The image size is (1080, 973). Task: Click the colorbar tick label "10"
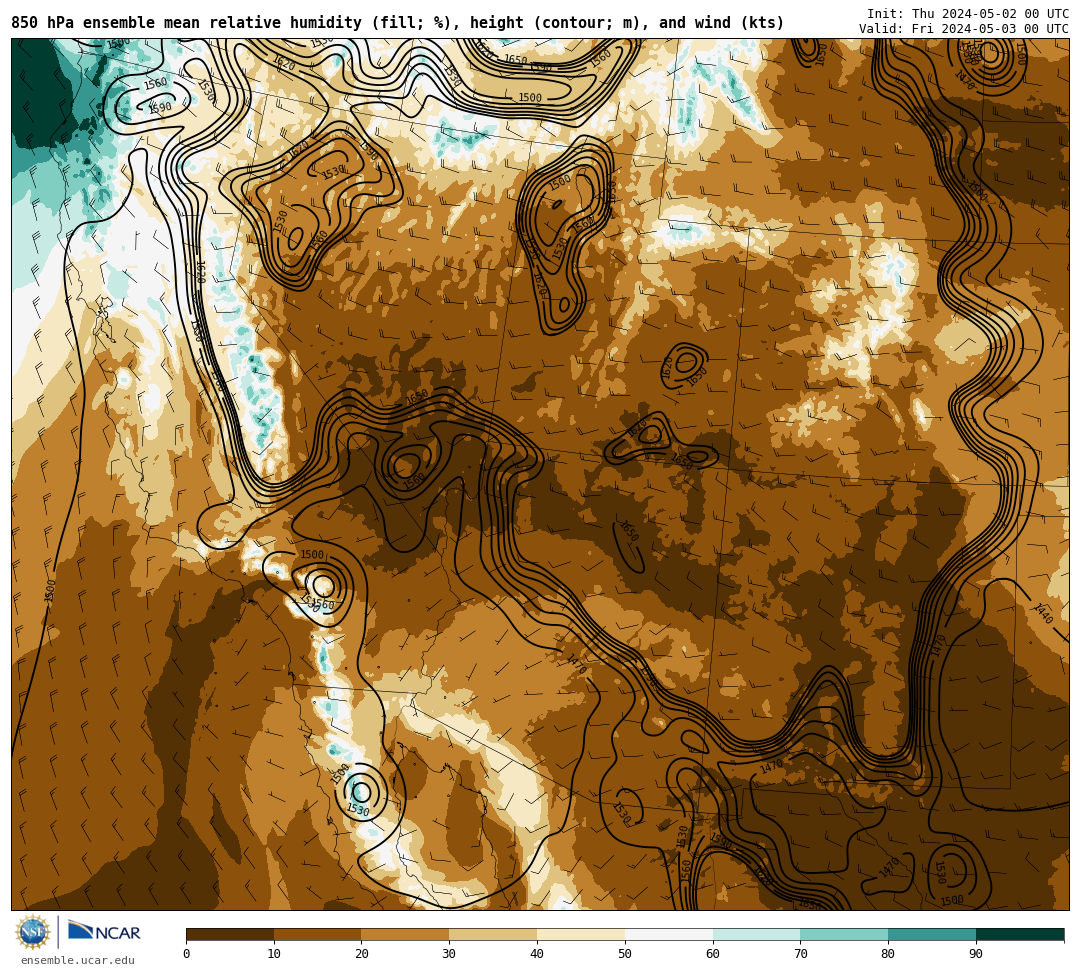[x=274, y=954]
